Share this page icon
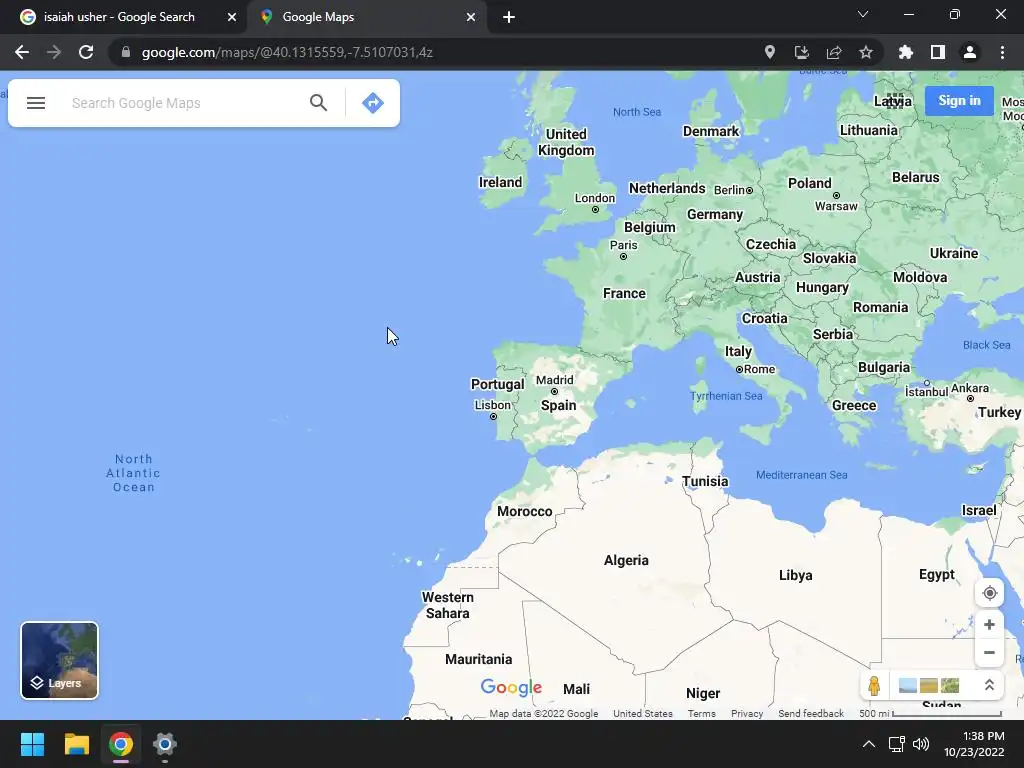The width and height of the screenshot is (1024, 768). point(834,52)
